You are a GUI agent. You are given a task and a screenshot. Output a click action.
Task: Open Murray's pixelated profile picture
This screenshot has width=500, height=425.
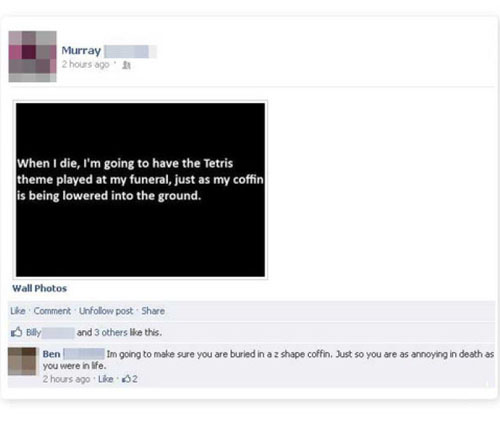pos(32,56)
